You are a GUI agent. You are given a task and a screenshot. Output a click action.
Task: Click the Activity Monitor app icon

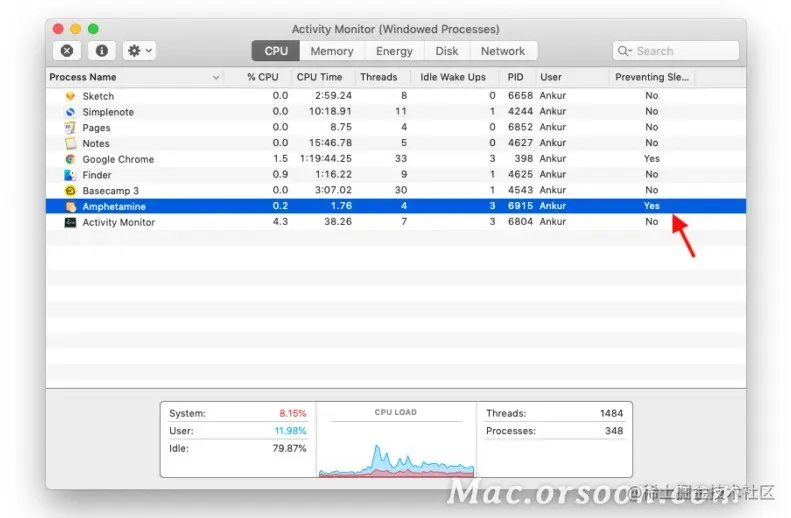70,222
